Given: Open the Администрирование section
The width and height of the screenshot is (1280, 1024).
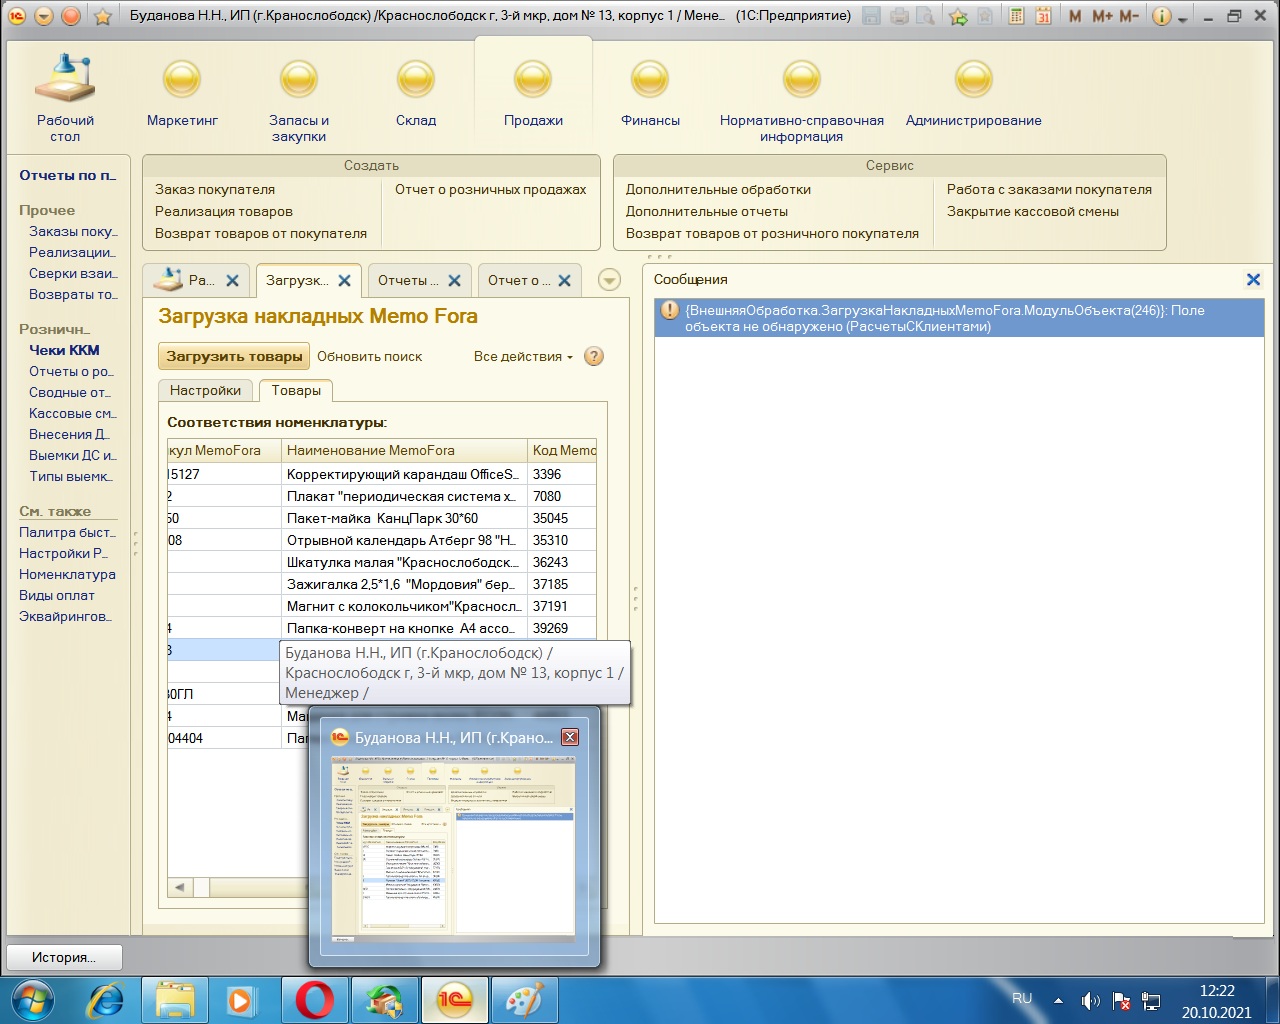Looking at the screenshot, I should [x=973, y=96].
